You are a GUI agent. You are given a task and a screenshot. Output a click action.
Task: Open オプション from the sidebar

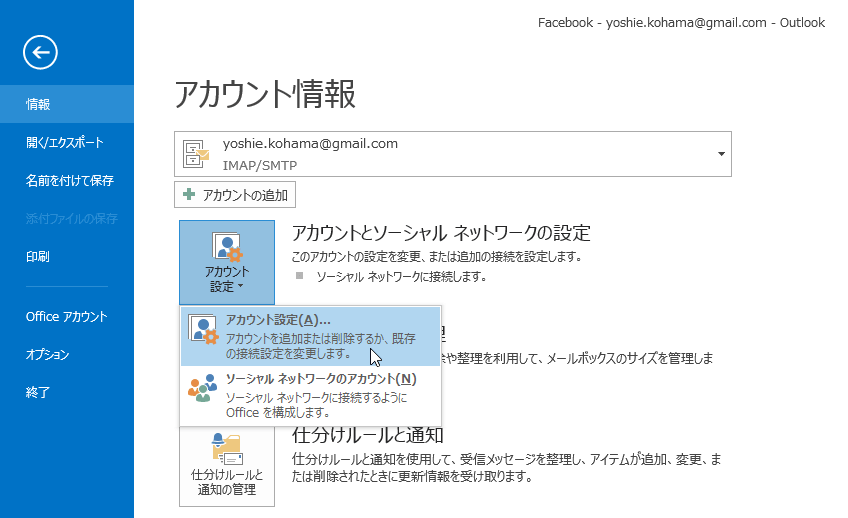pos(67,354)
